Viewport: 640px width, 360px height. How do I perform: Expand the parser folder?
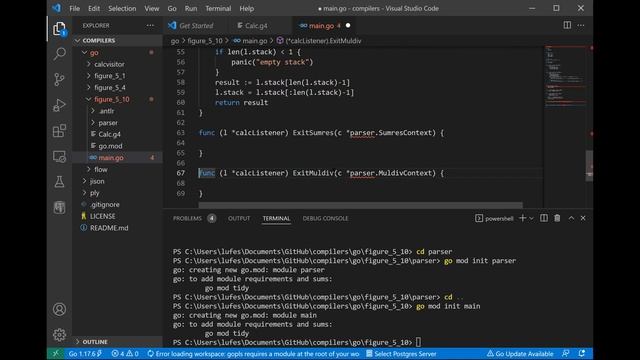(x=108, y=122)
